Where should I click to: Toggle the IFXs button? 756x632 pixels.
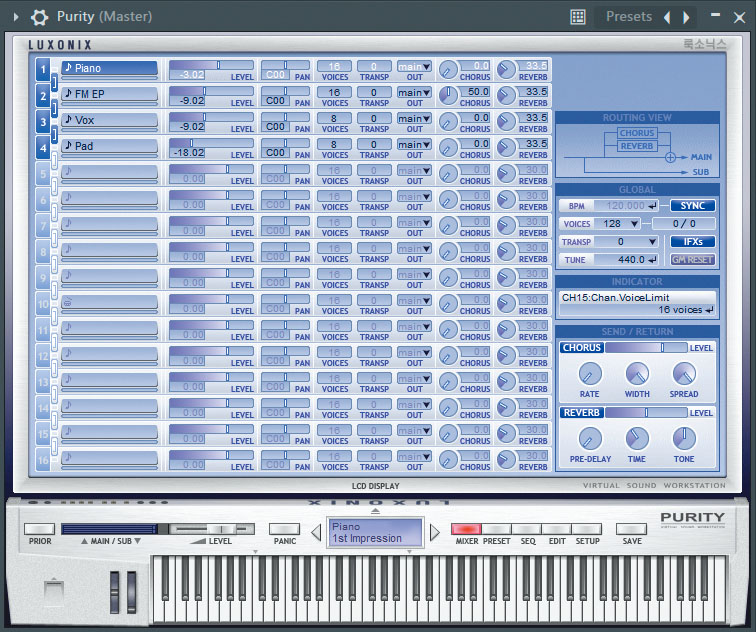693,242
